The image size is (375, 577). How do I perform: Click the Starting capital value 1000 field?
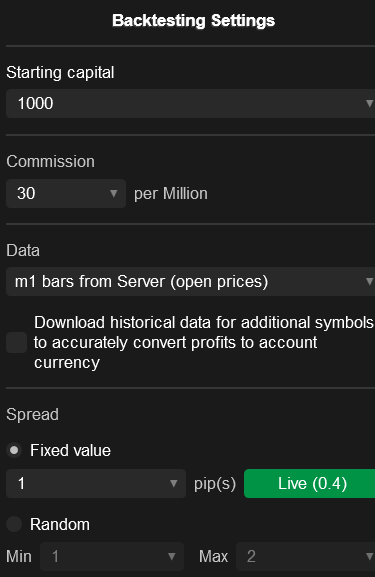pos(190,103)
